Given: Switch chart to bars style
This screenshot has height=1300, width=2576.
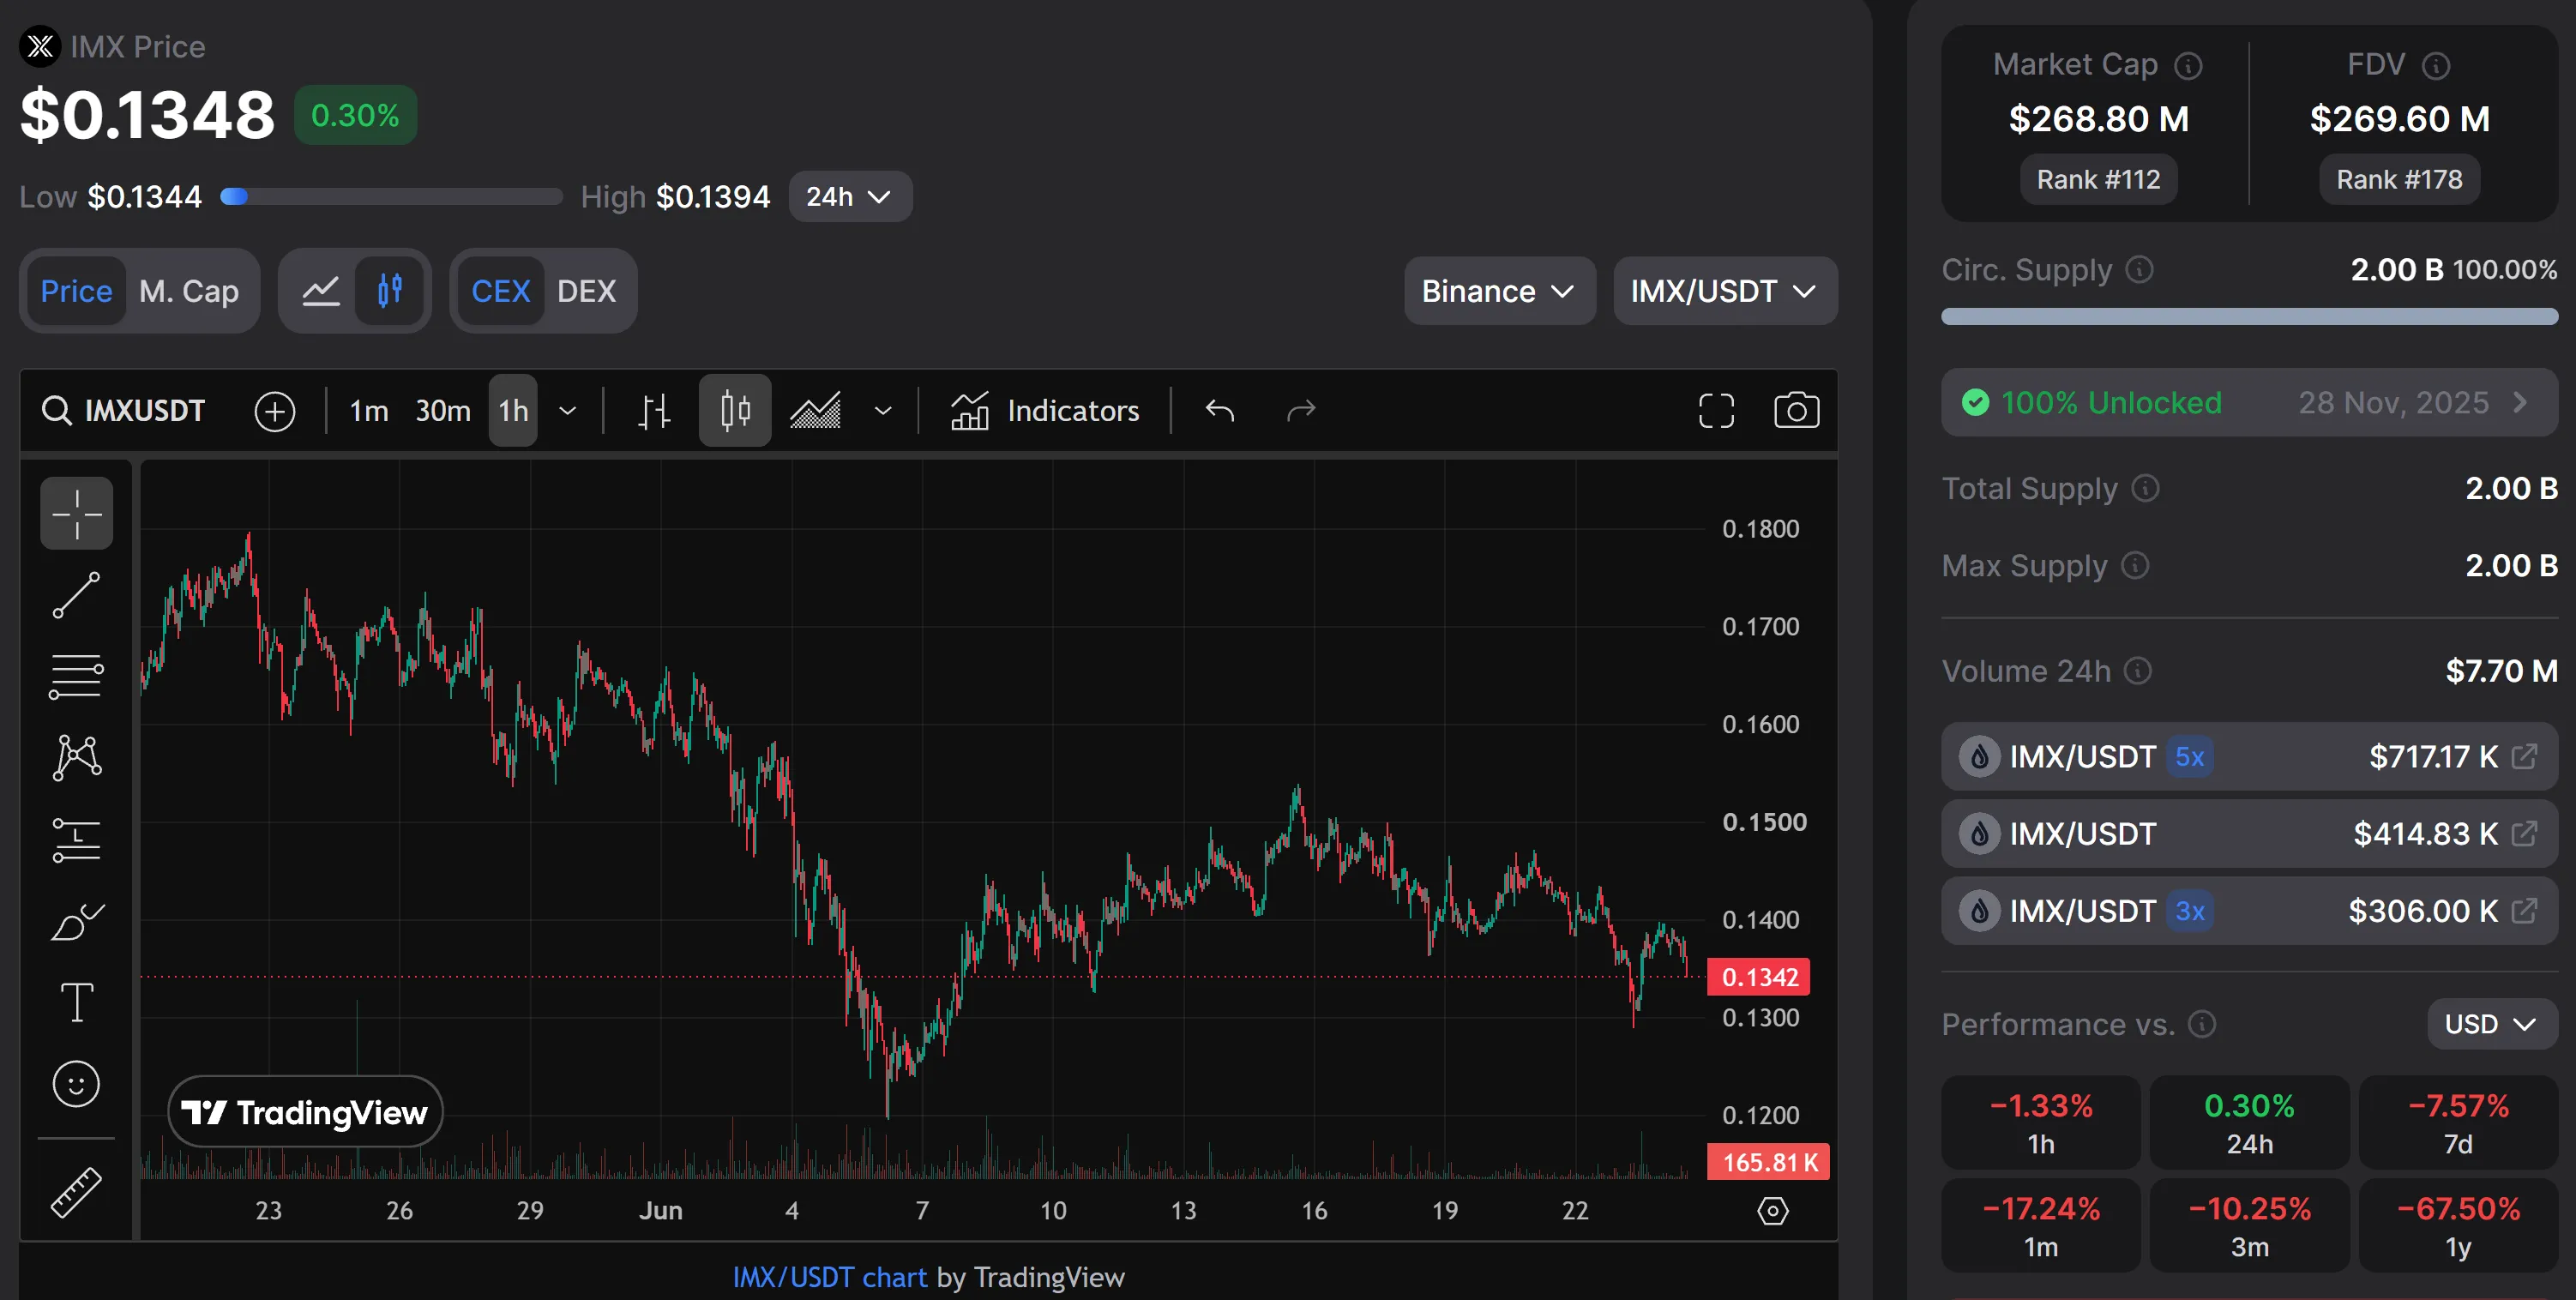Looking at the screenshot, I should (x=654, y=411).
